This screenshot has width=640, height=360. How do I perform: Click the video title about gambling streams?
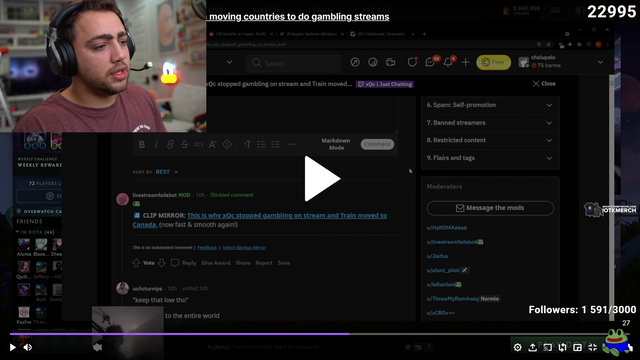(299, 17)
